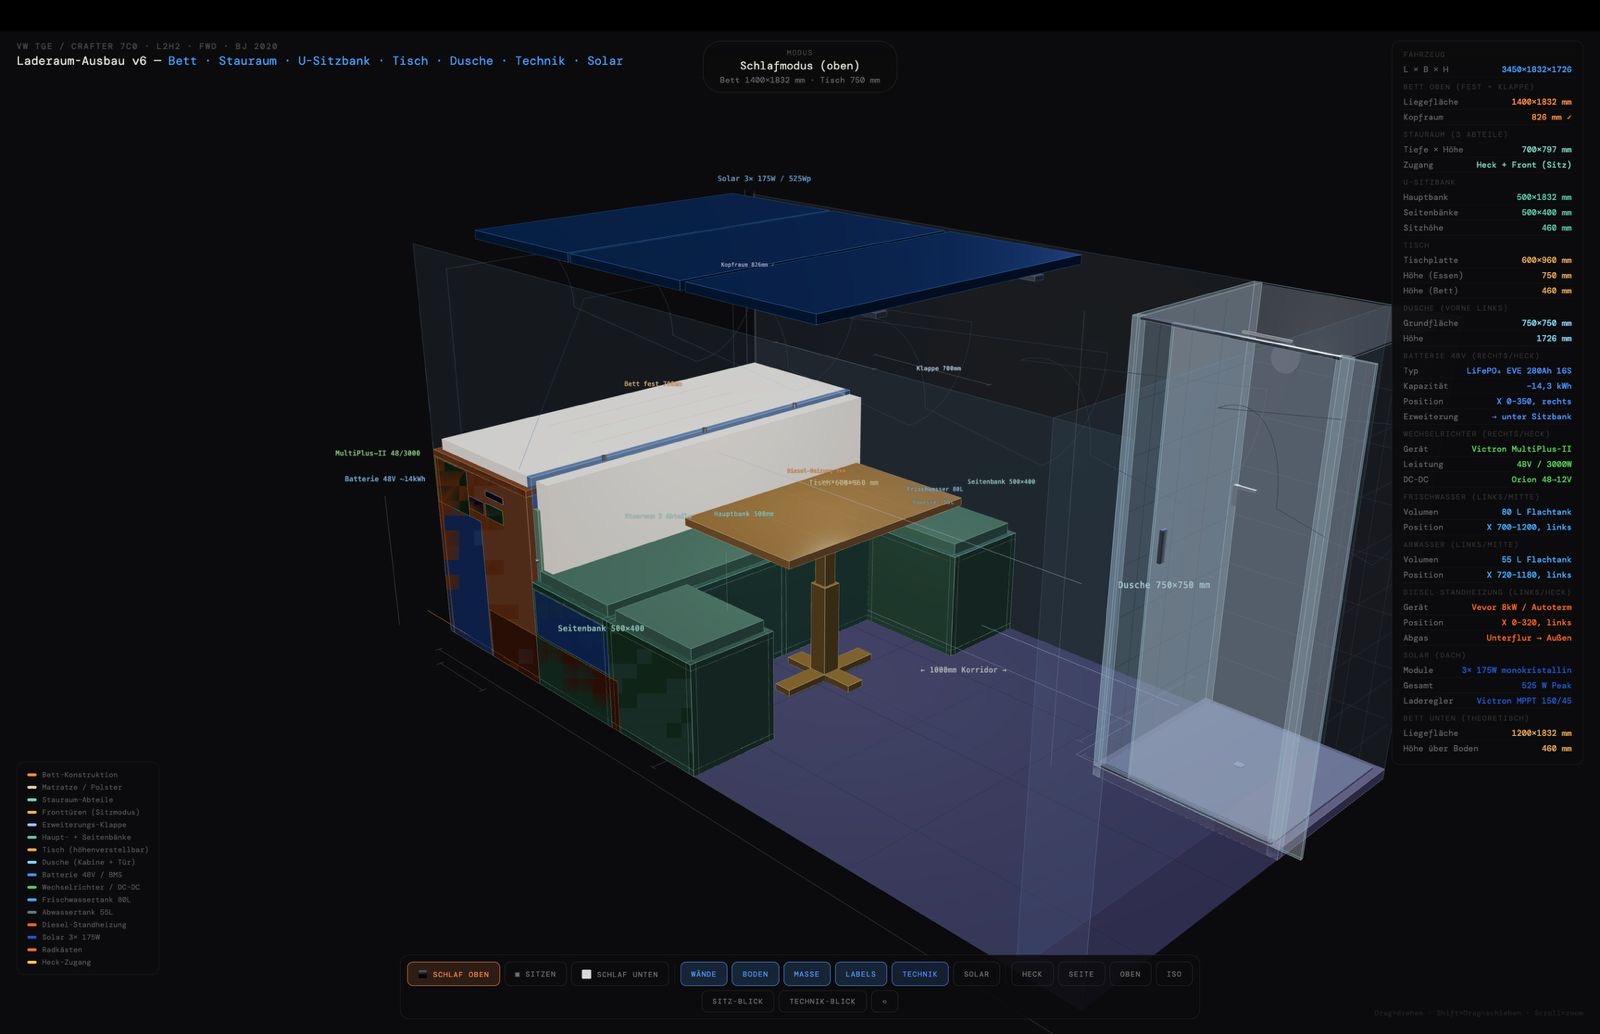Click the Diesel-Standheizung legend color swatch
This screenshot has height=1034, width=1600.
(32, 925)
